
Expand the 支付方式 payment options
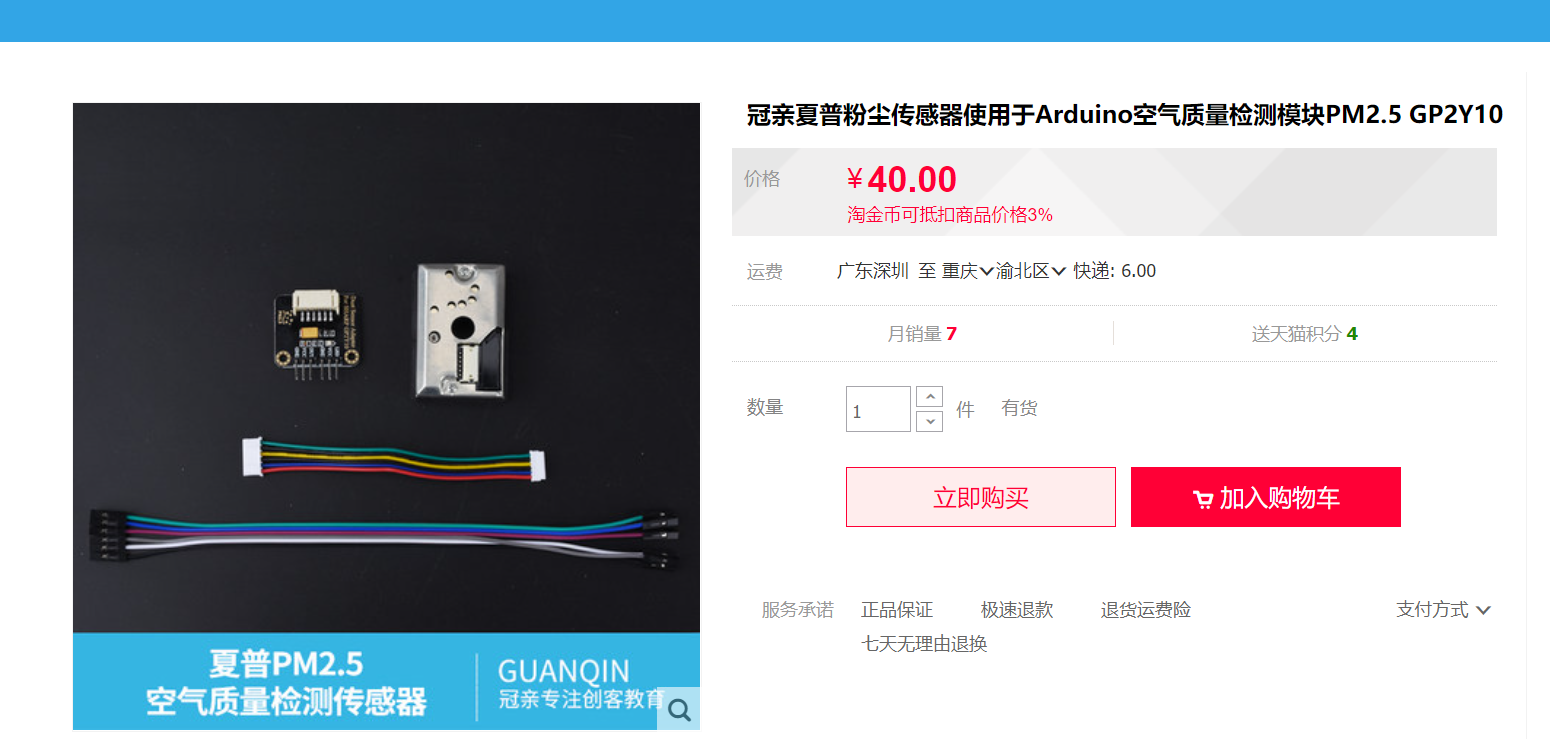(x=1443, y=610)
